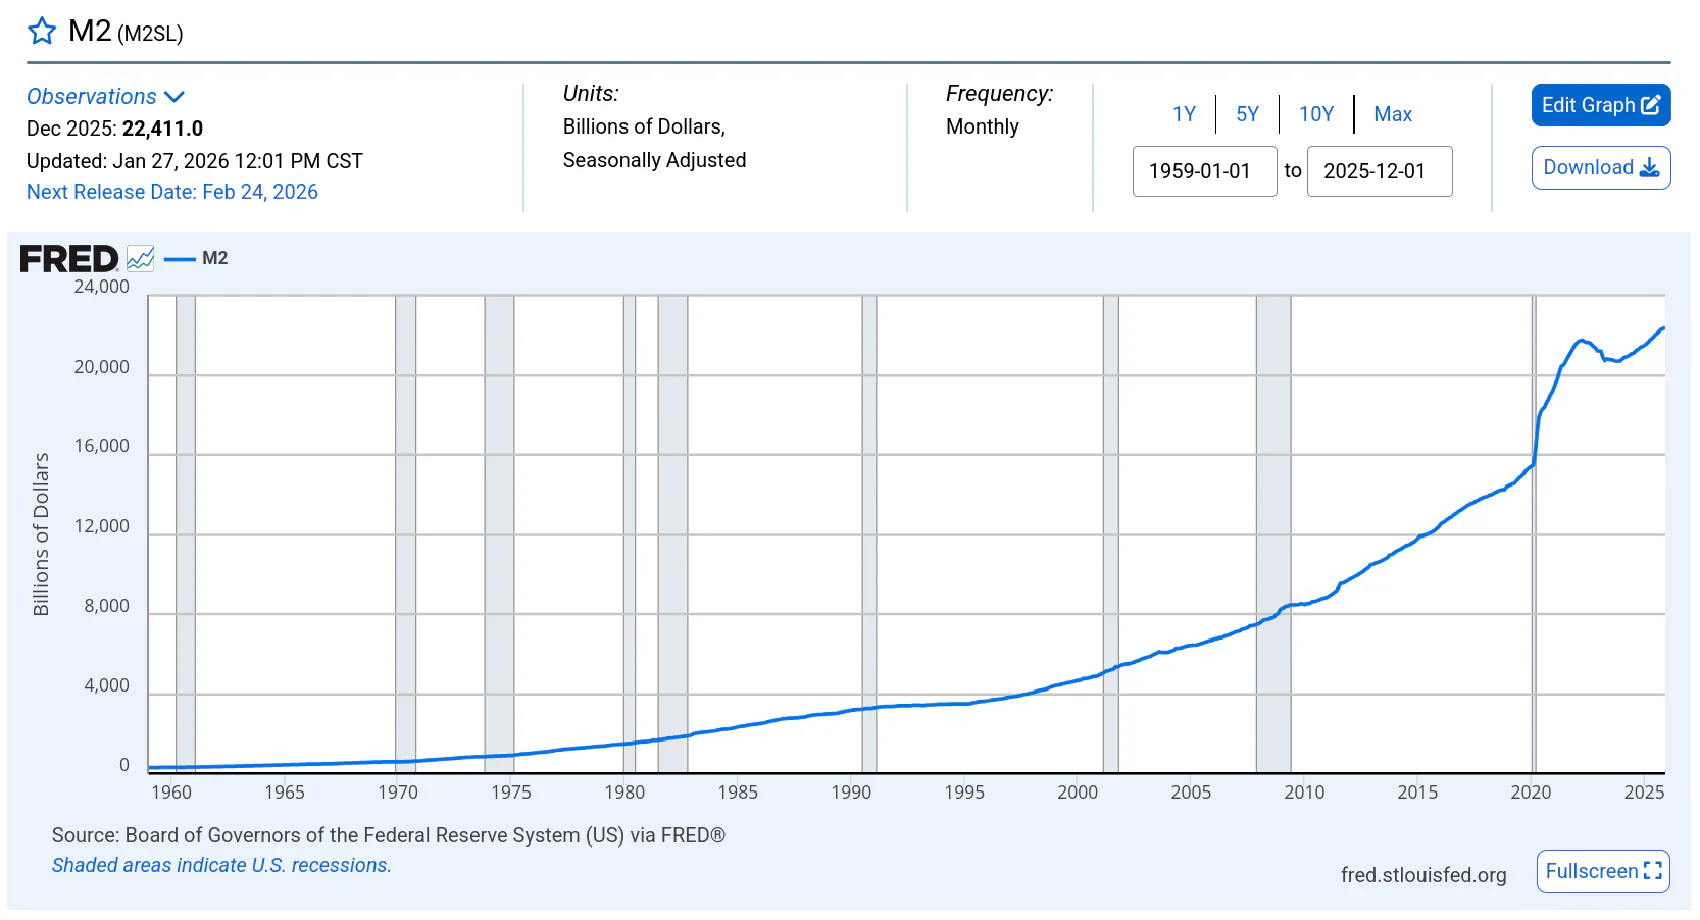
Task: Click the start date field 1959-01-01
Action: pyautogui.click(x=1204, y=171)
